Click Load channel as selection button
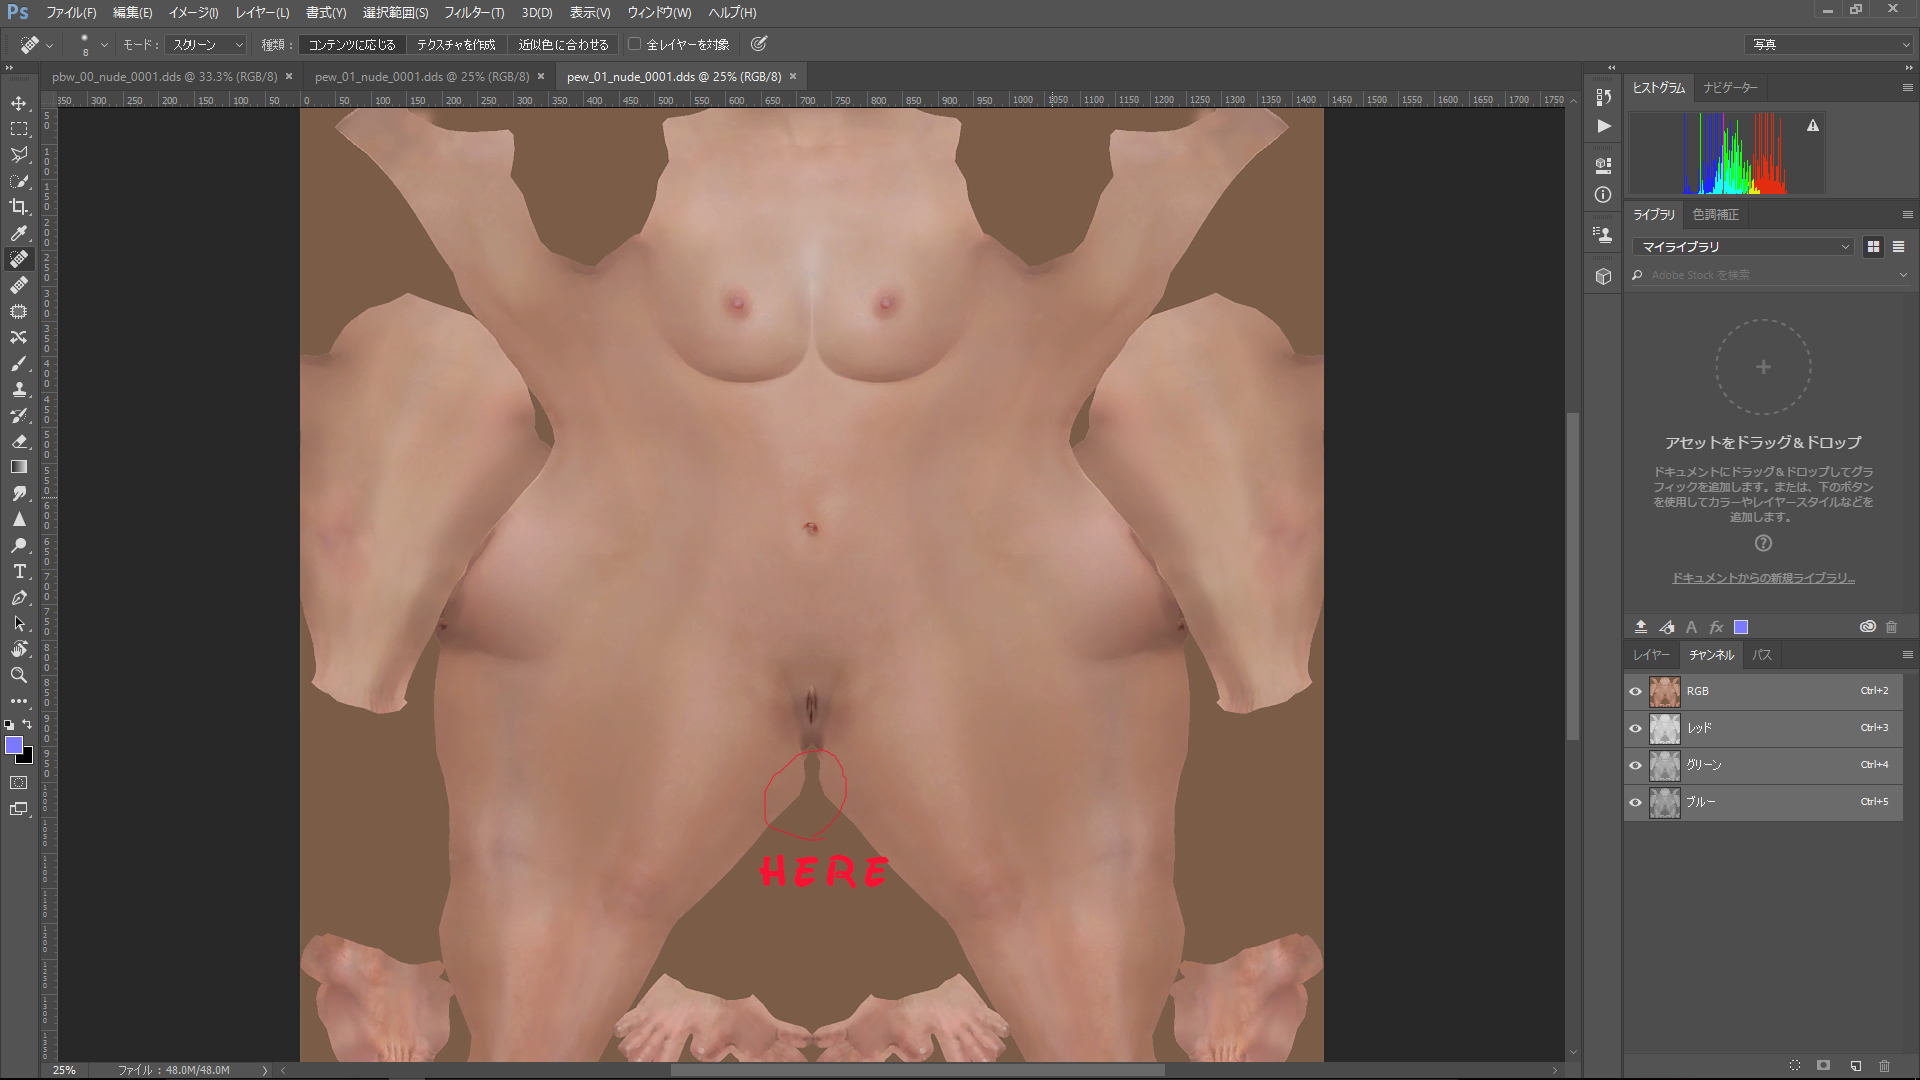This screenshot has width=1920, height=1080. (x=1795, y=1066)
